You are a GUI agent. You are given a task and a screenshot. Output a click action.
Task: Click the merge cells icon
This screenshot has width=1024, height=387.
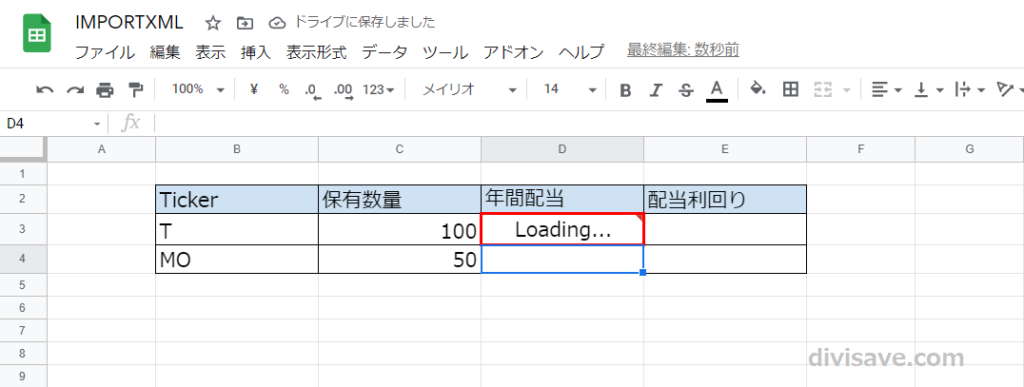[x=823, y=89]
